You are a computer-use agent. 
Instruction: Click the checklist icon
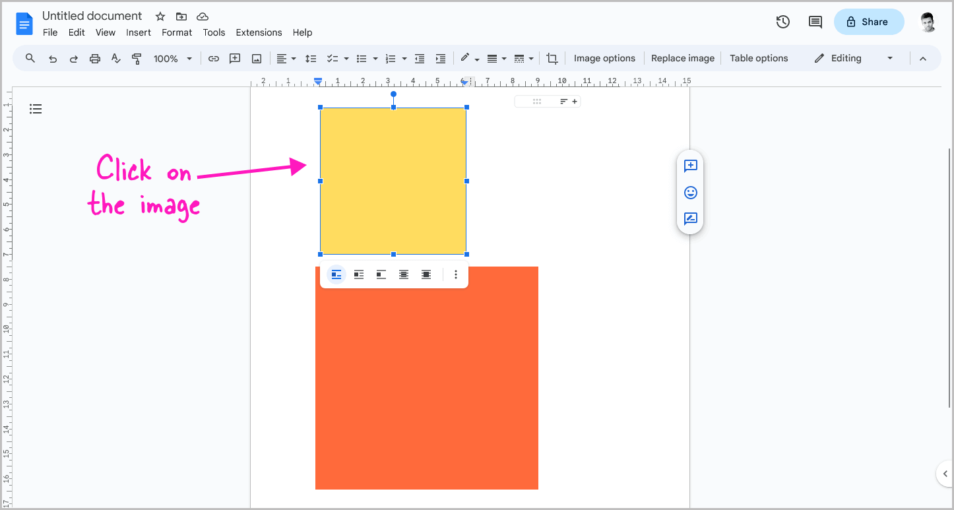tap(332, 59)
